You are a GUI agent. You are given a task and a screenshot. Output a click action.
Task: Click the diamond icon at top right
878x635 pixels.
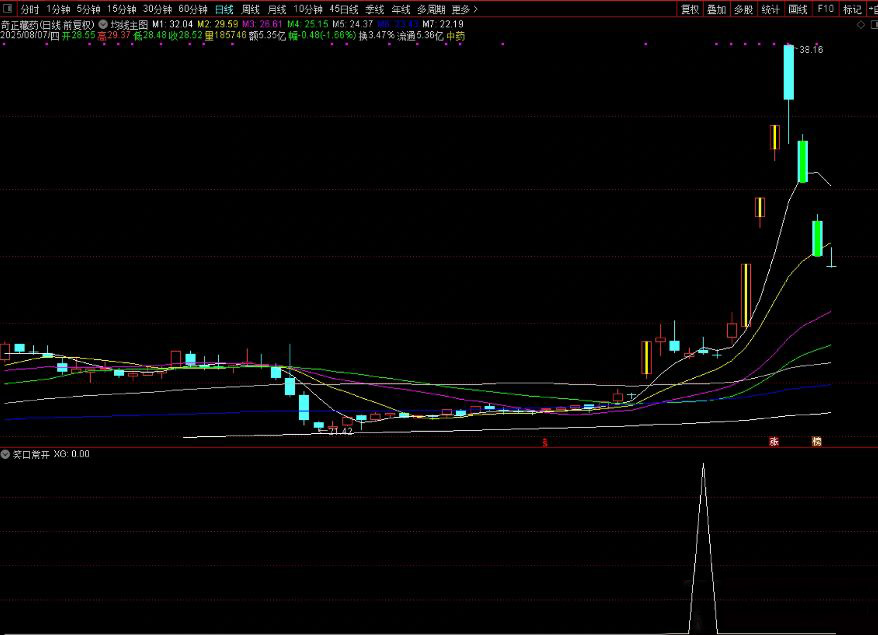(x=862, y=23)
